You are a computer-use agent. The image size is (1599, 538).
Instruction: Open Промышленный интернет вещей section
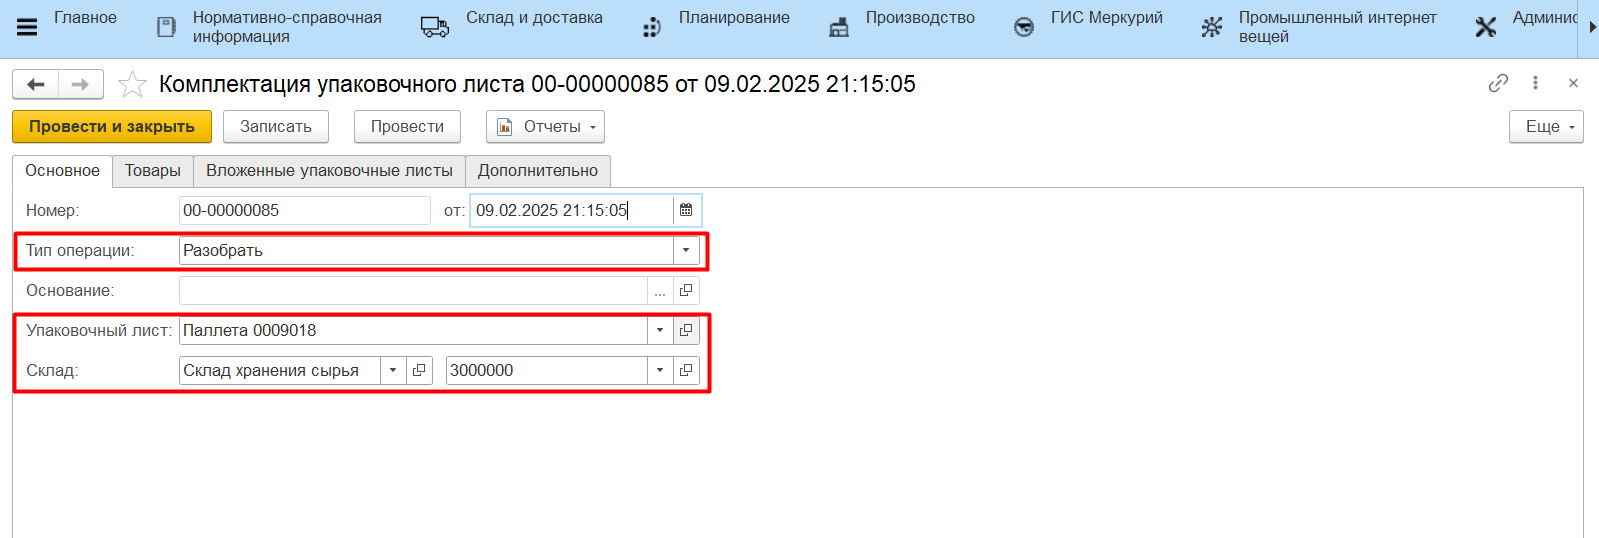click(1337, 27)
